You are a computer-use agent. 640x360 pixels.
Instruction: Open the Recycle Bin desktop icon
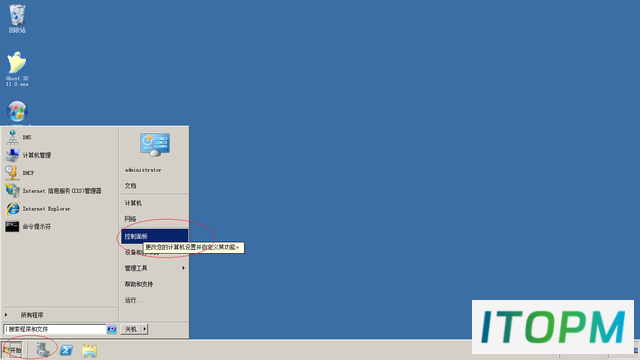click(x=17, y=18)
